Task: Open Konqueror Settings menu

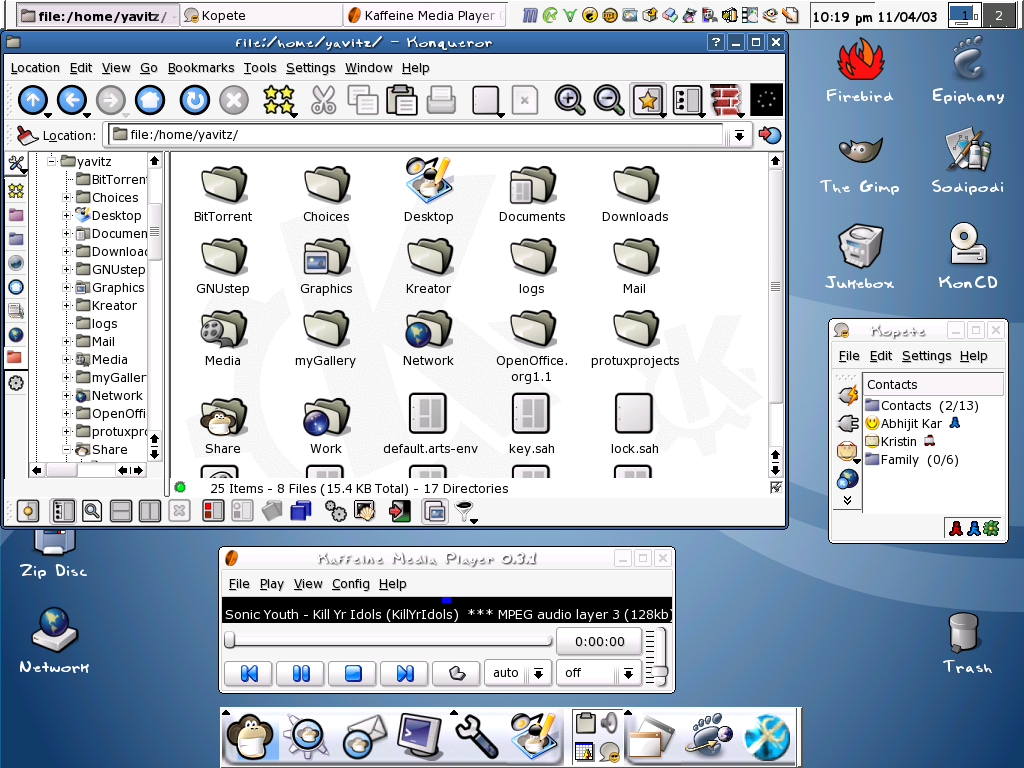Action: (310, 68)
